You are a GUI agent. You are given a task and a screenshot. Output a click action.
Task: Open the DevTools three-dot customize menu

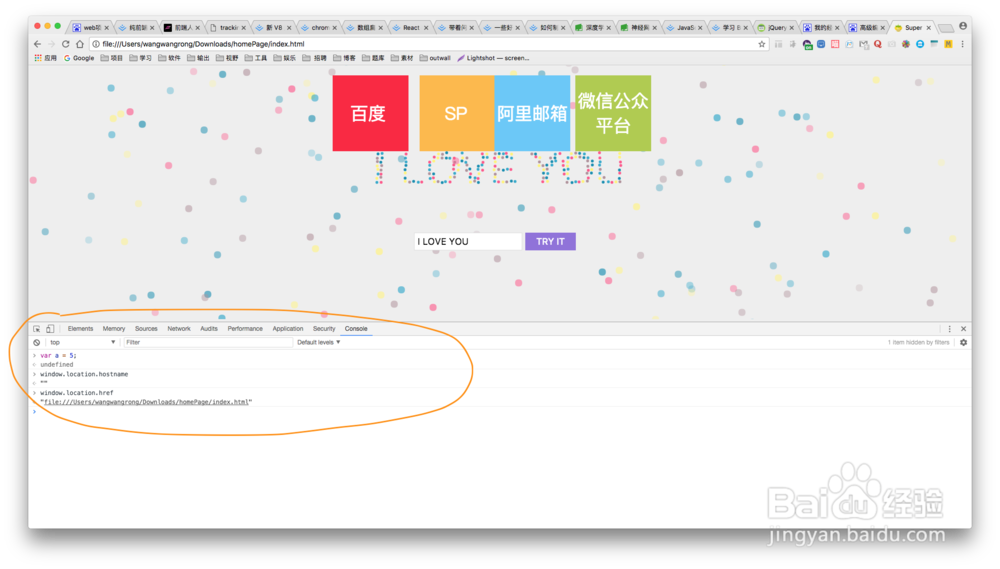pyautogui.click(x=950, y=329)
